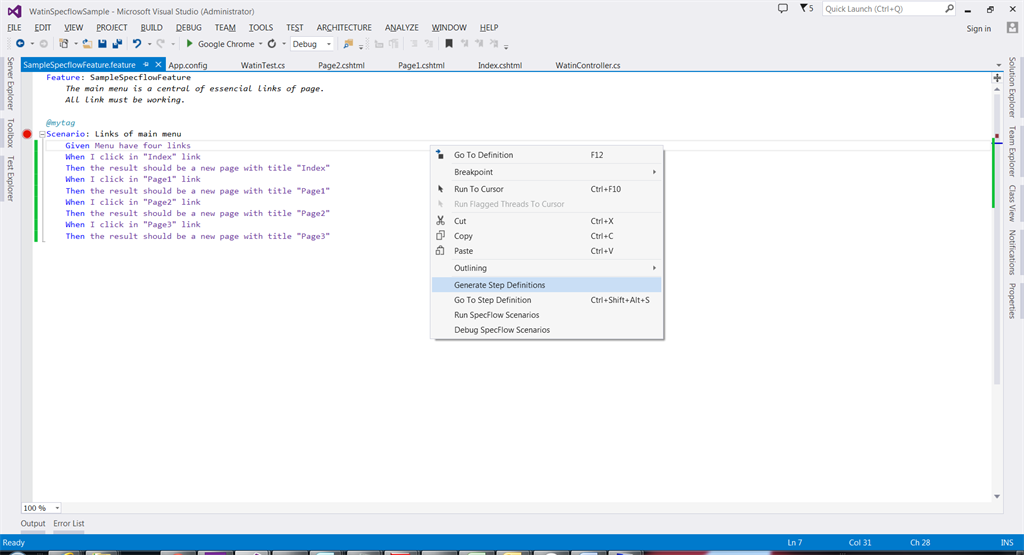Toggle the red breakpoint on Scenario line

27,134
